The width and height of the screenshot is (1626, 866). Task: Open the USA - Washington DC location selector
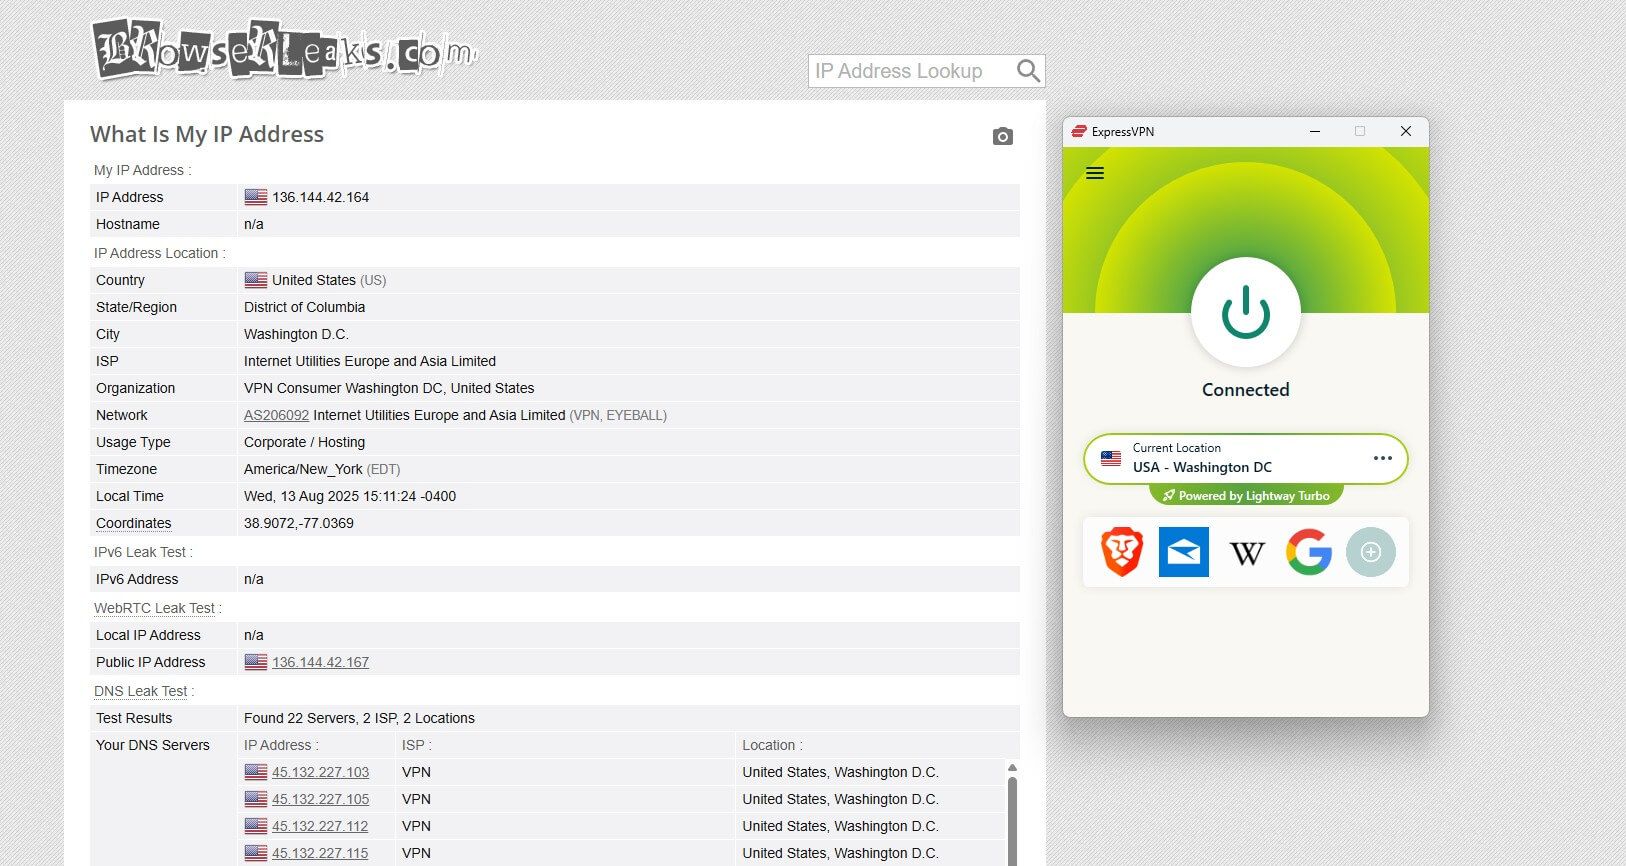[x=1246, y=459]
